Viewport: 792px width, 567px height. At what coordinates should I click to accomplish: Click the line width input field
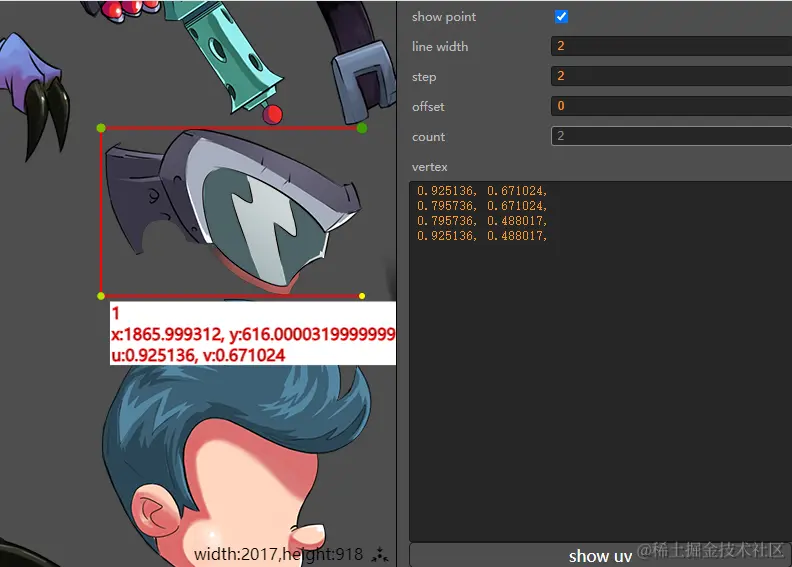[x=671, y=46]
